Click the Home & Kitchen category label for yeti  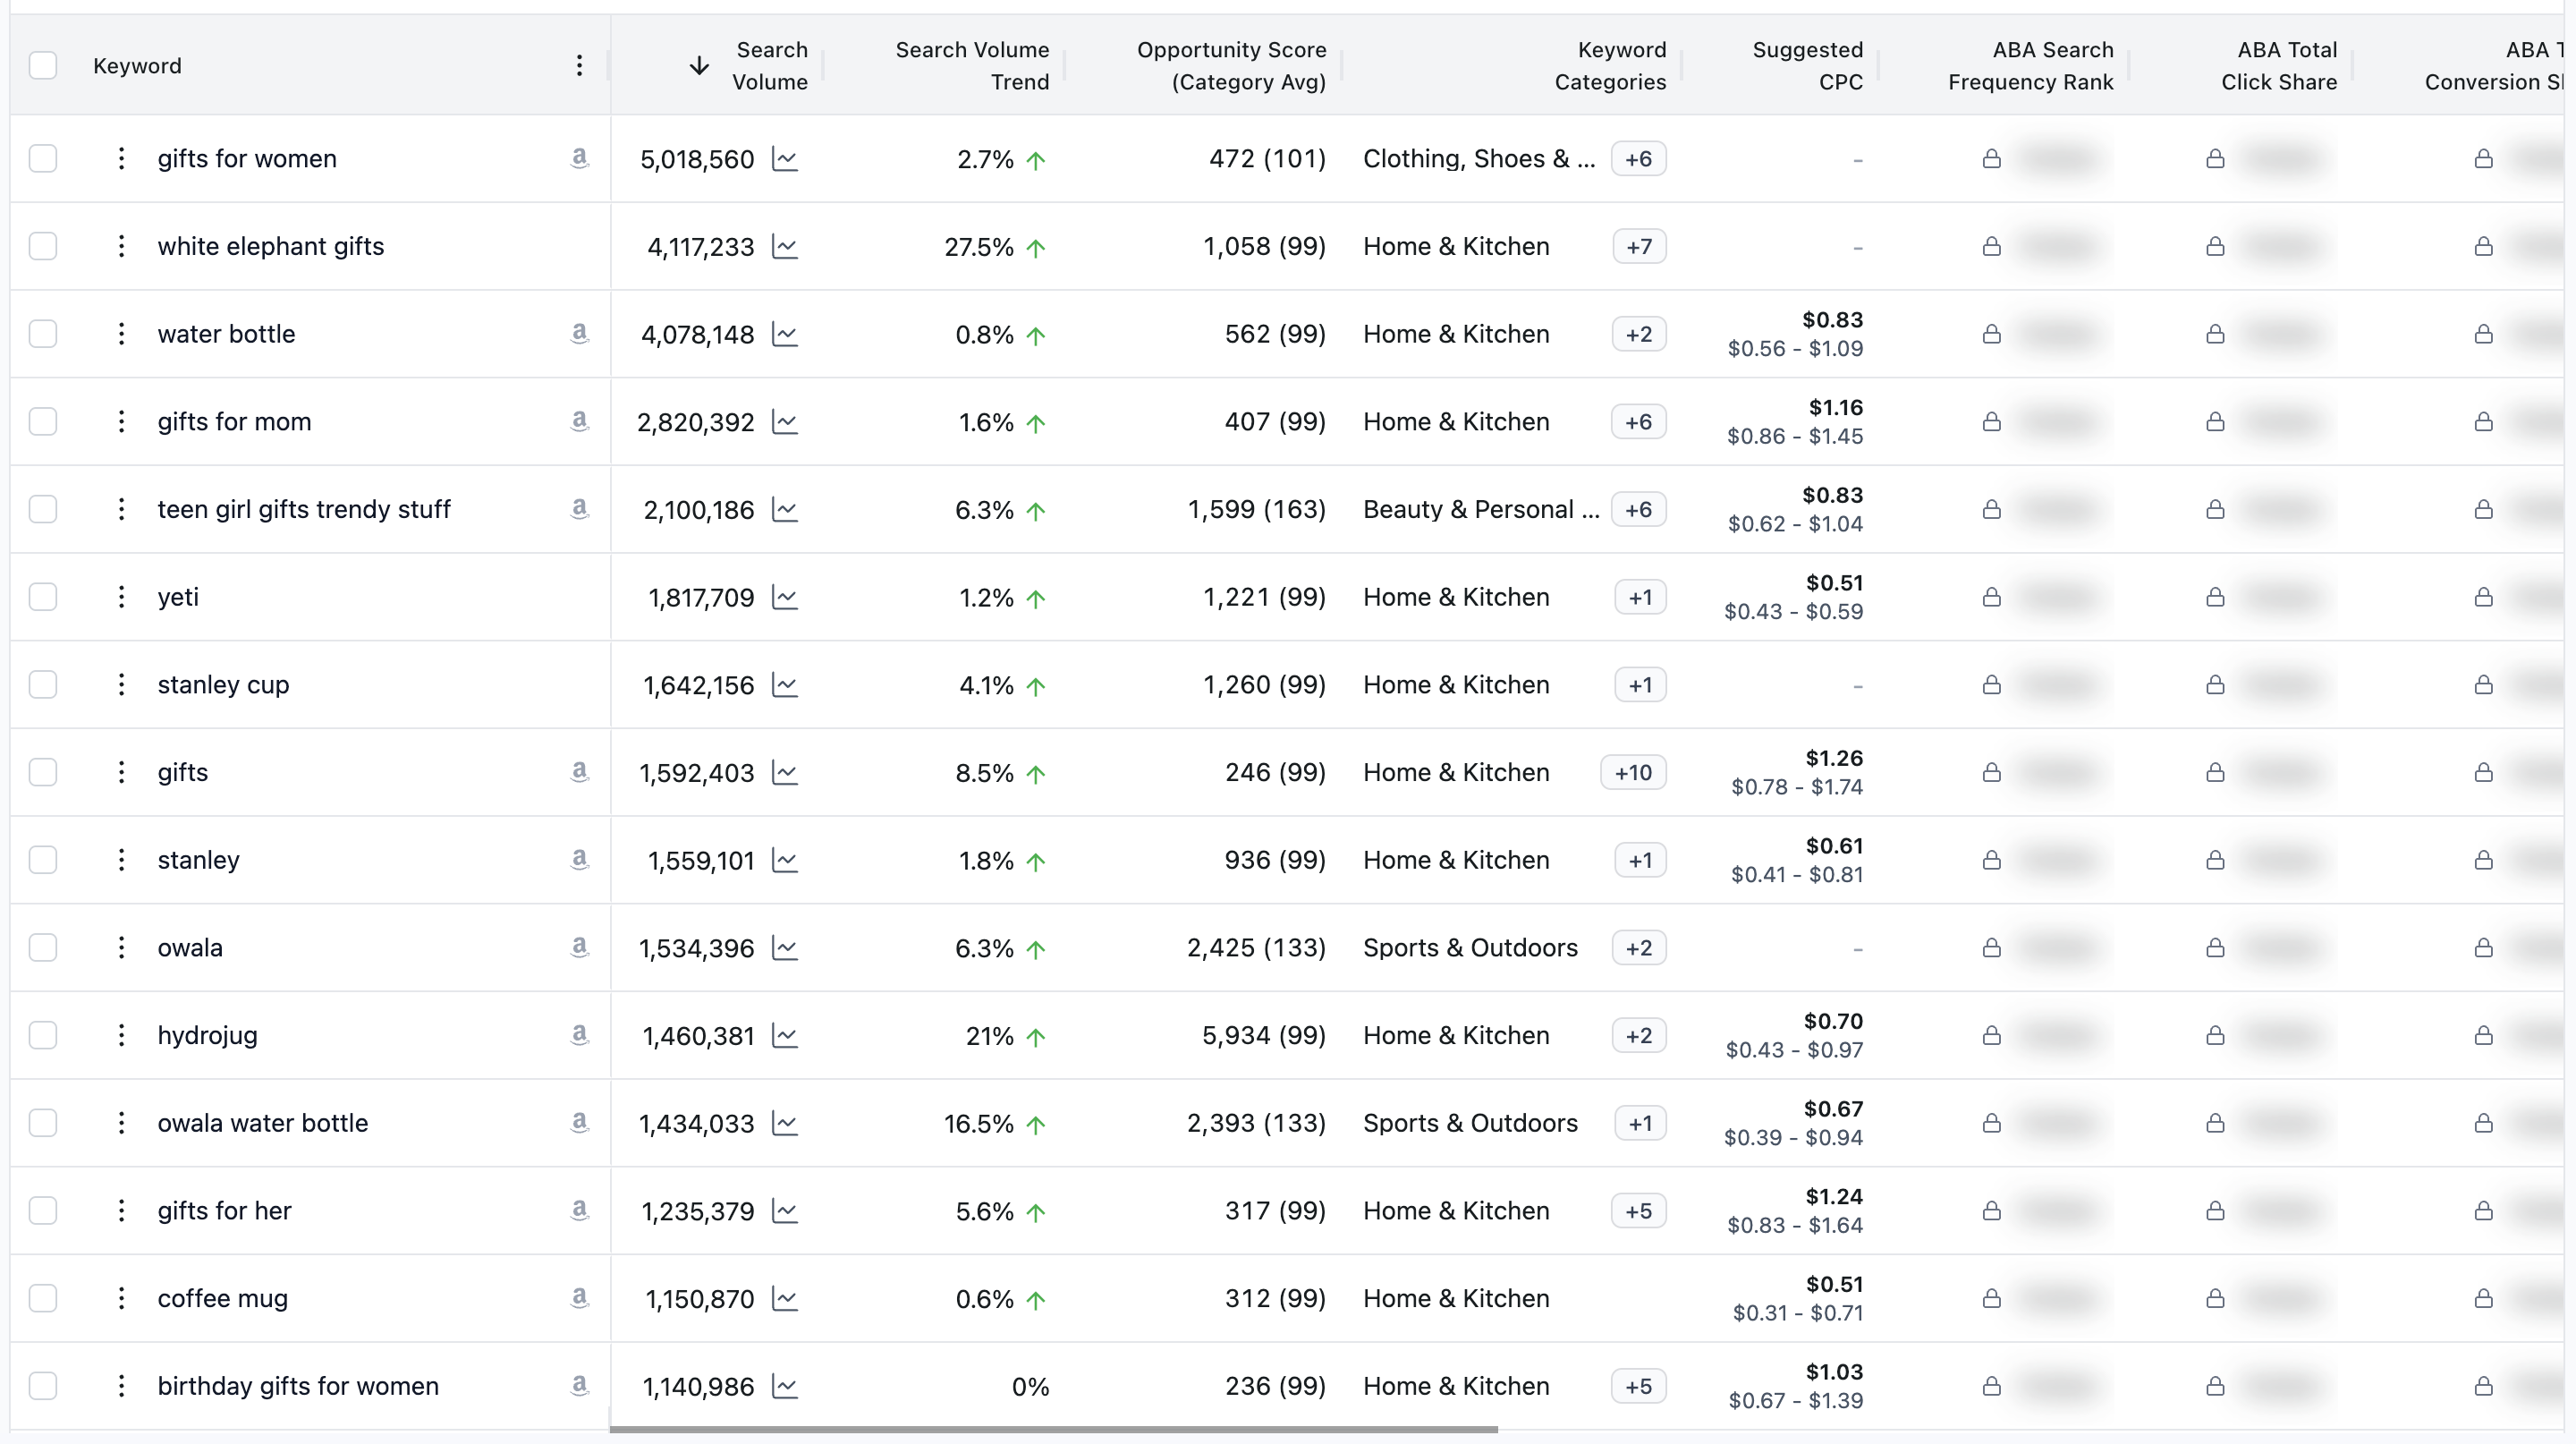point(1456,597)
